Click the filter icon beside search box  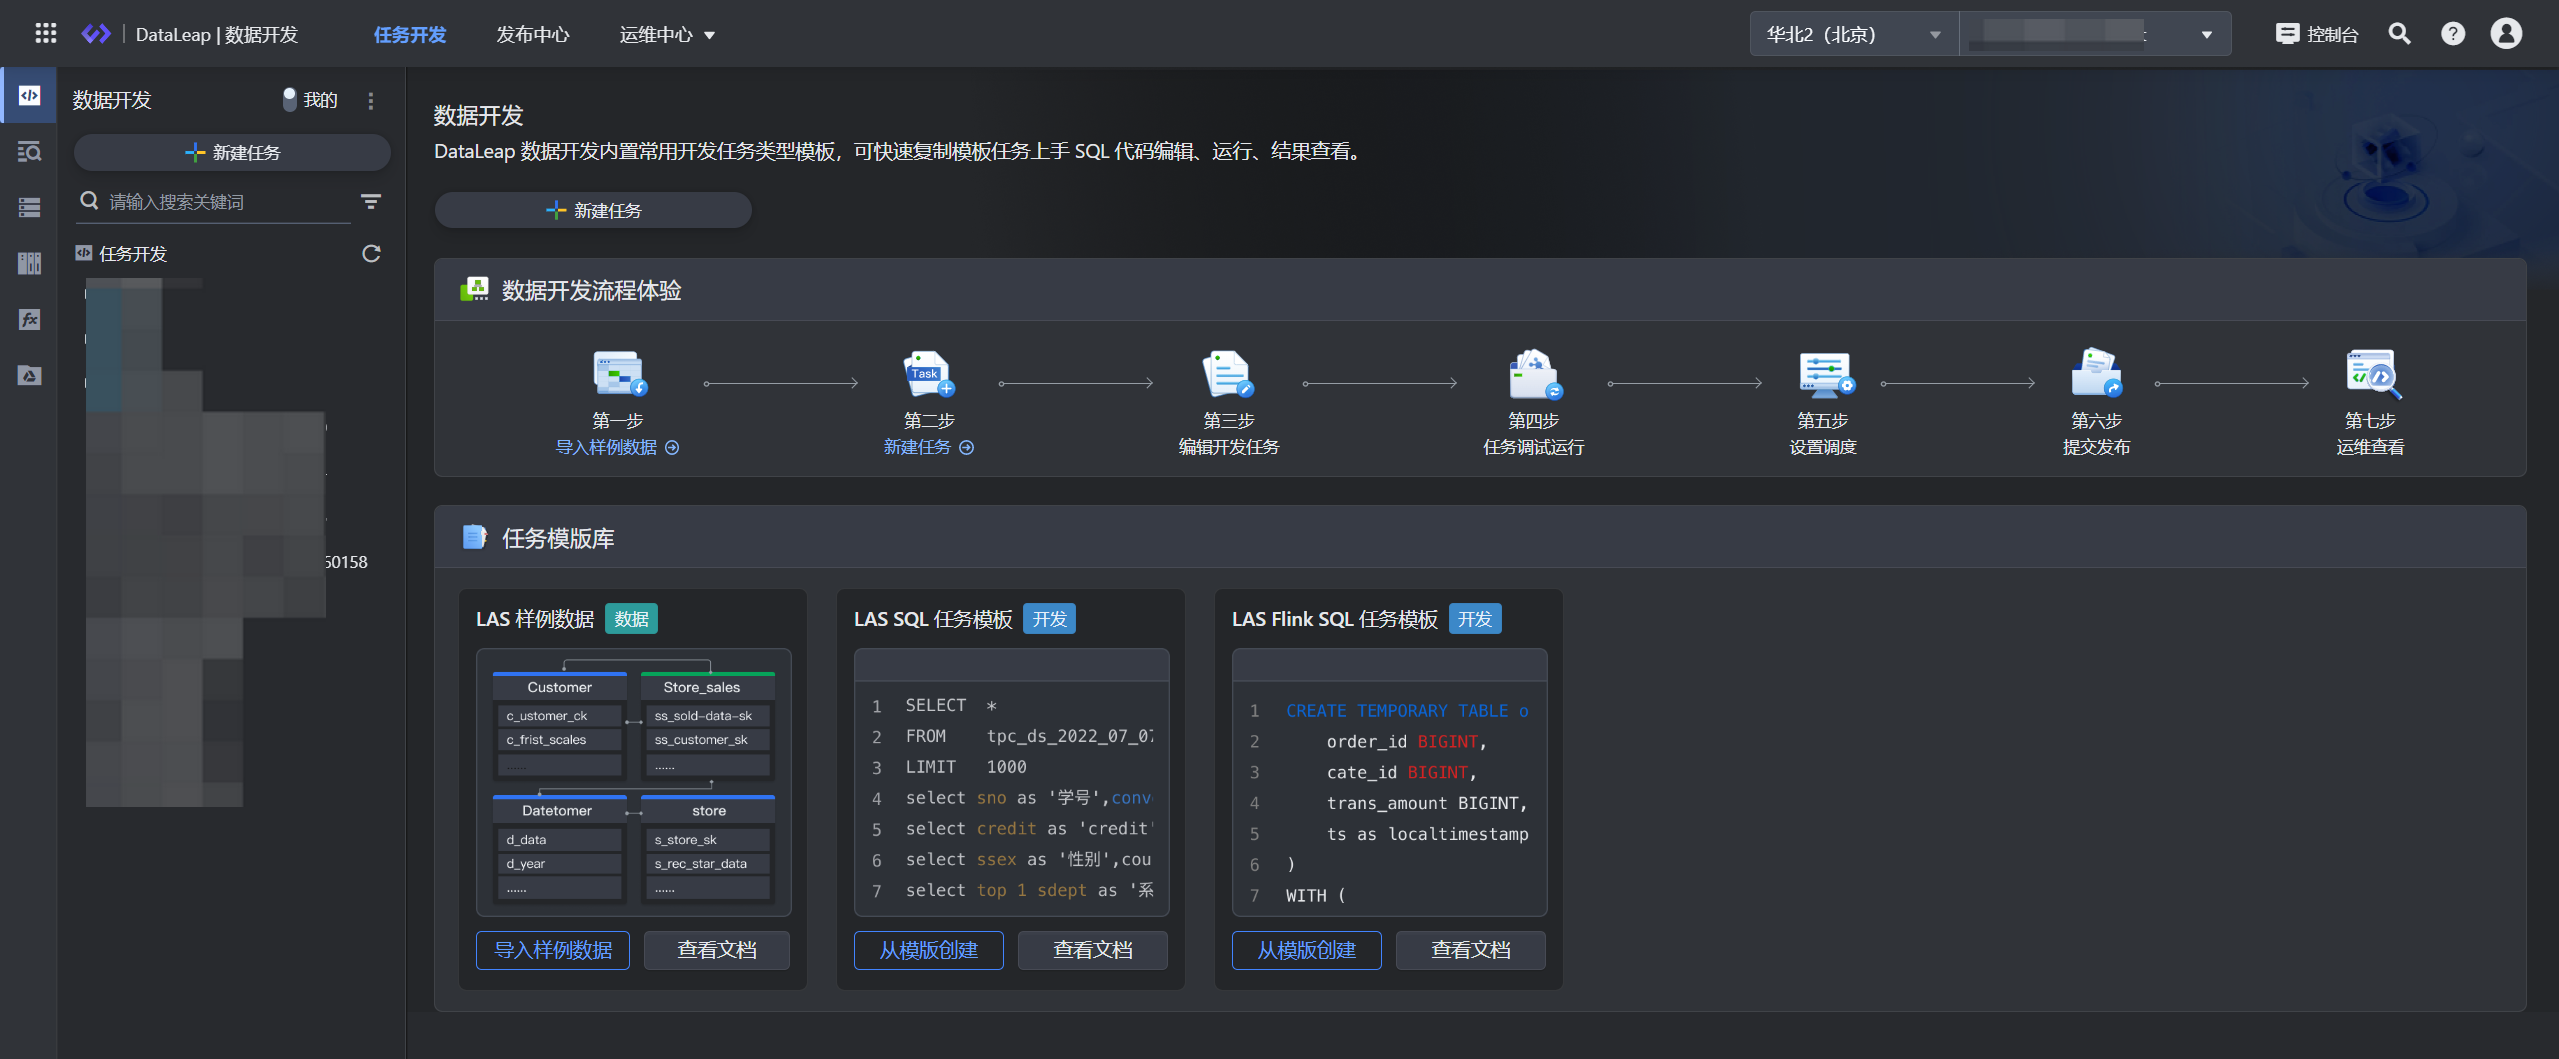coord(371,202)
